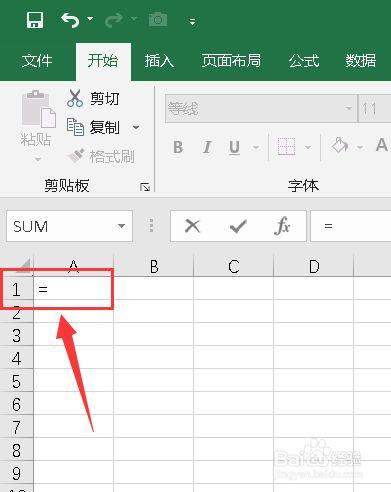
Task: Open the 复制 dropdown arrow
Action: pos(136,127)
